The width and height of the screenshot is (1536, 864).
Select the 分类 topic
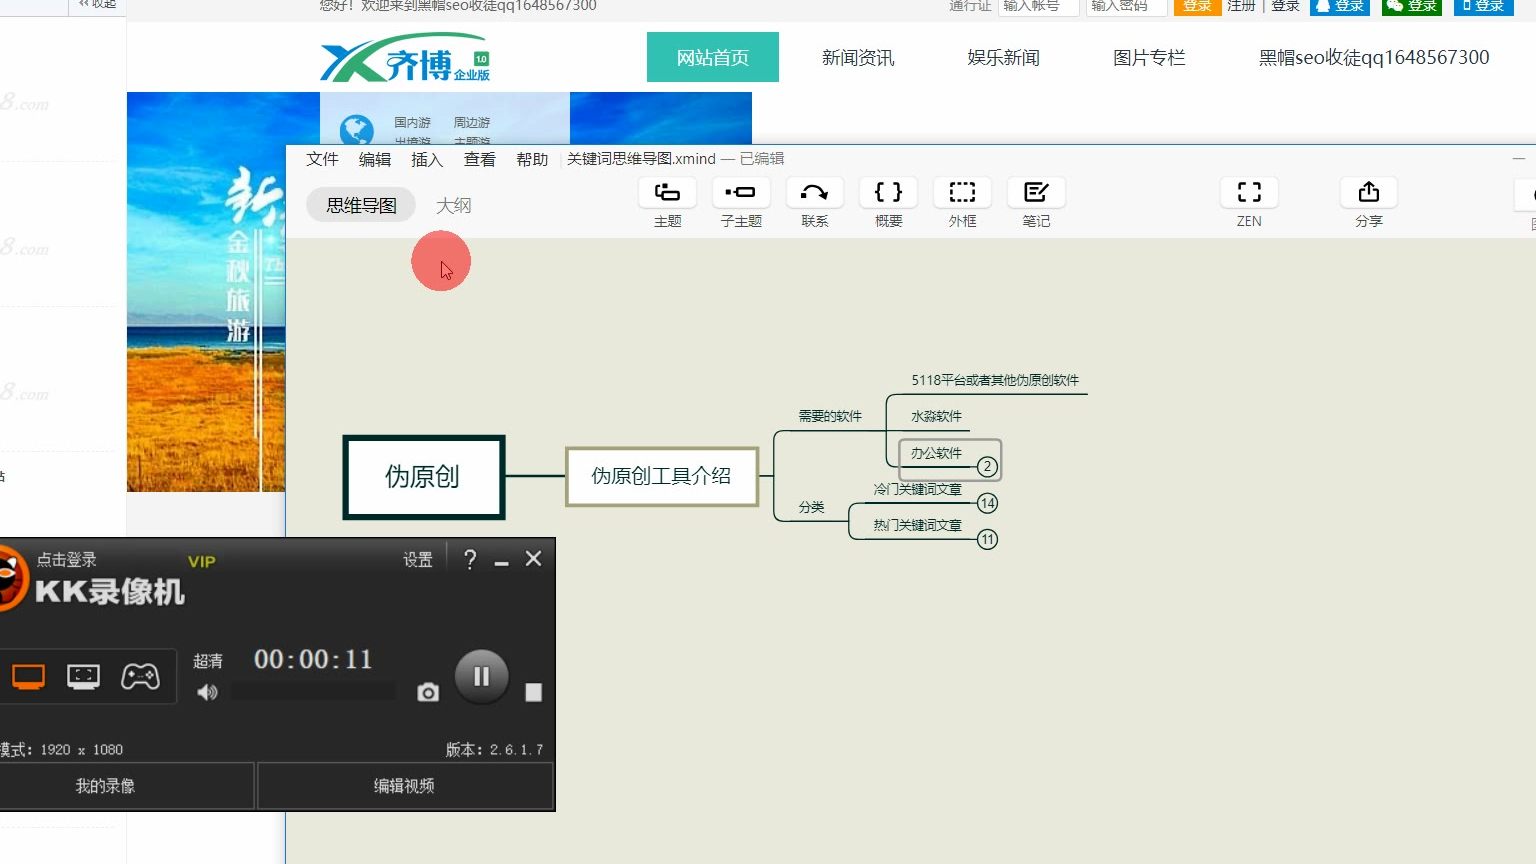point(812,507)
